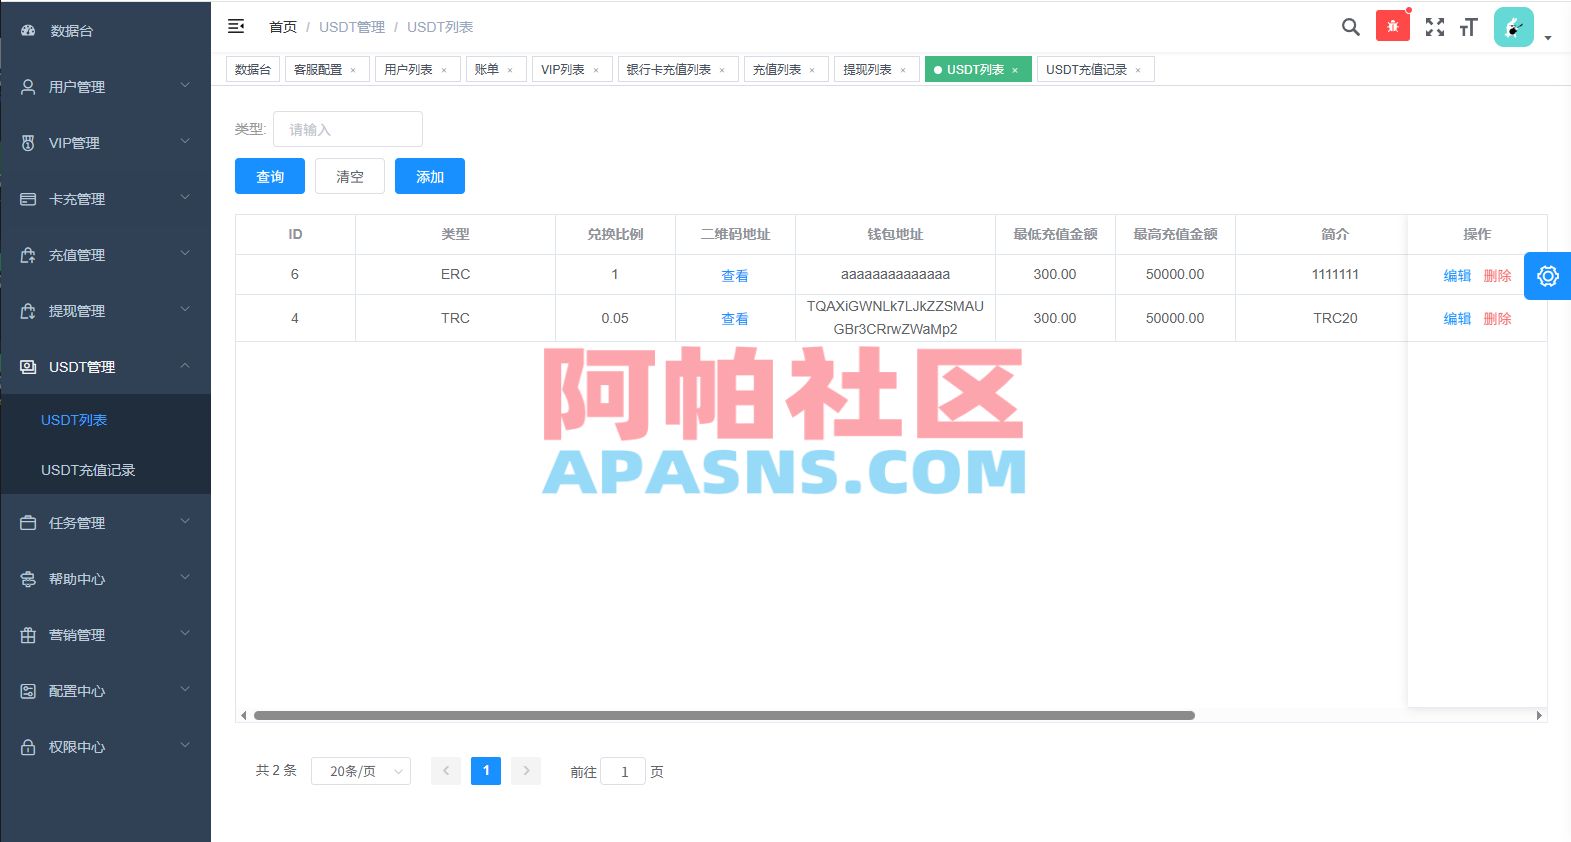Expand the 提现管理 sidebar menu
1571x842 pixels.
106,311
